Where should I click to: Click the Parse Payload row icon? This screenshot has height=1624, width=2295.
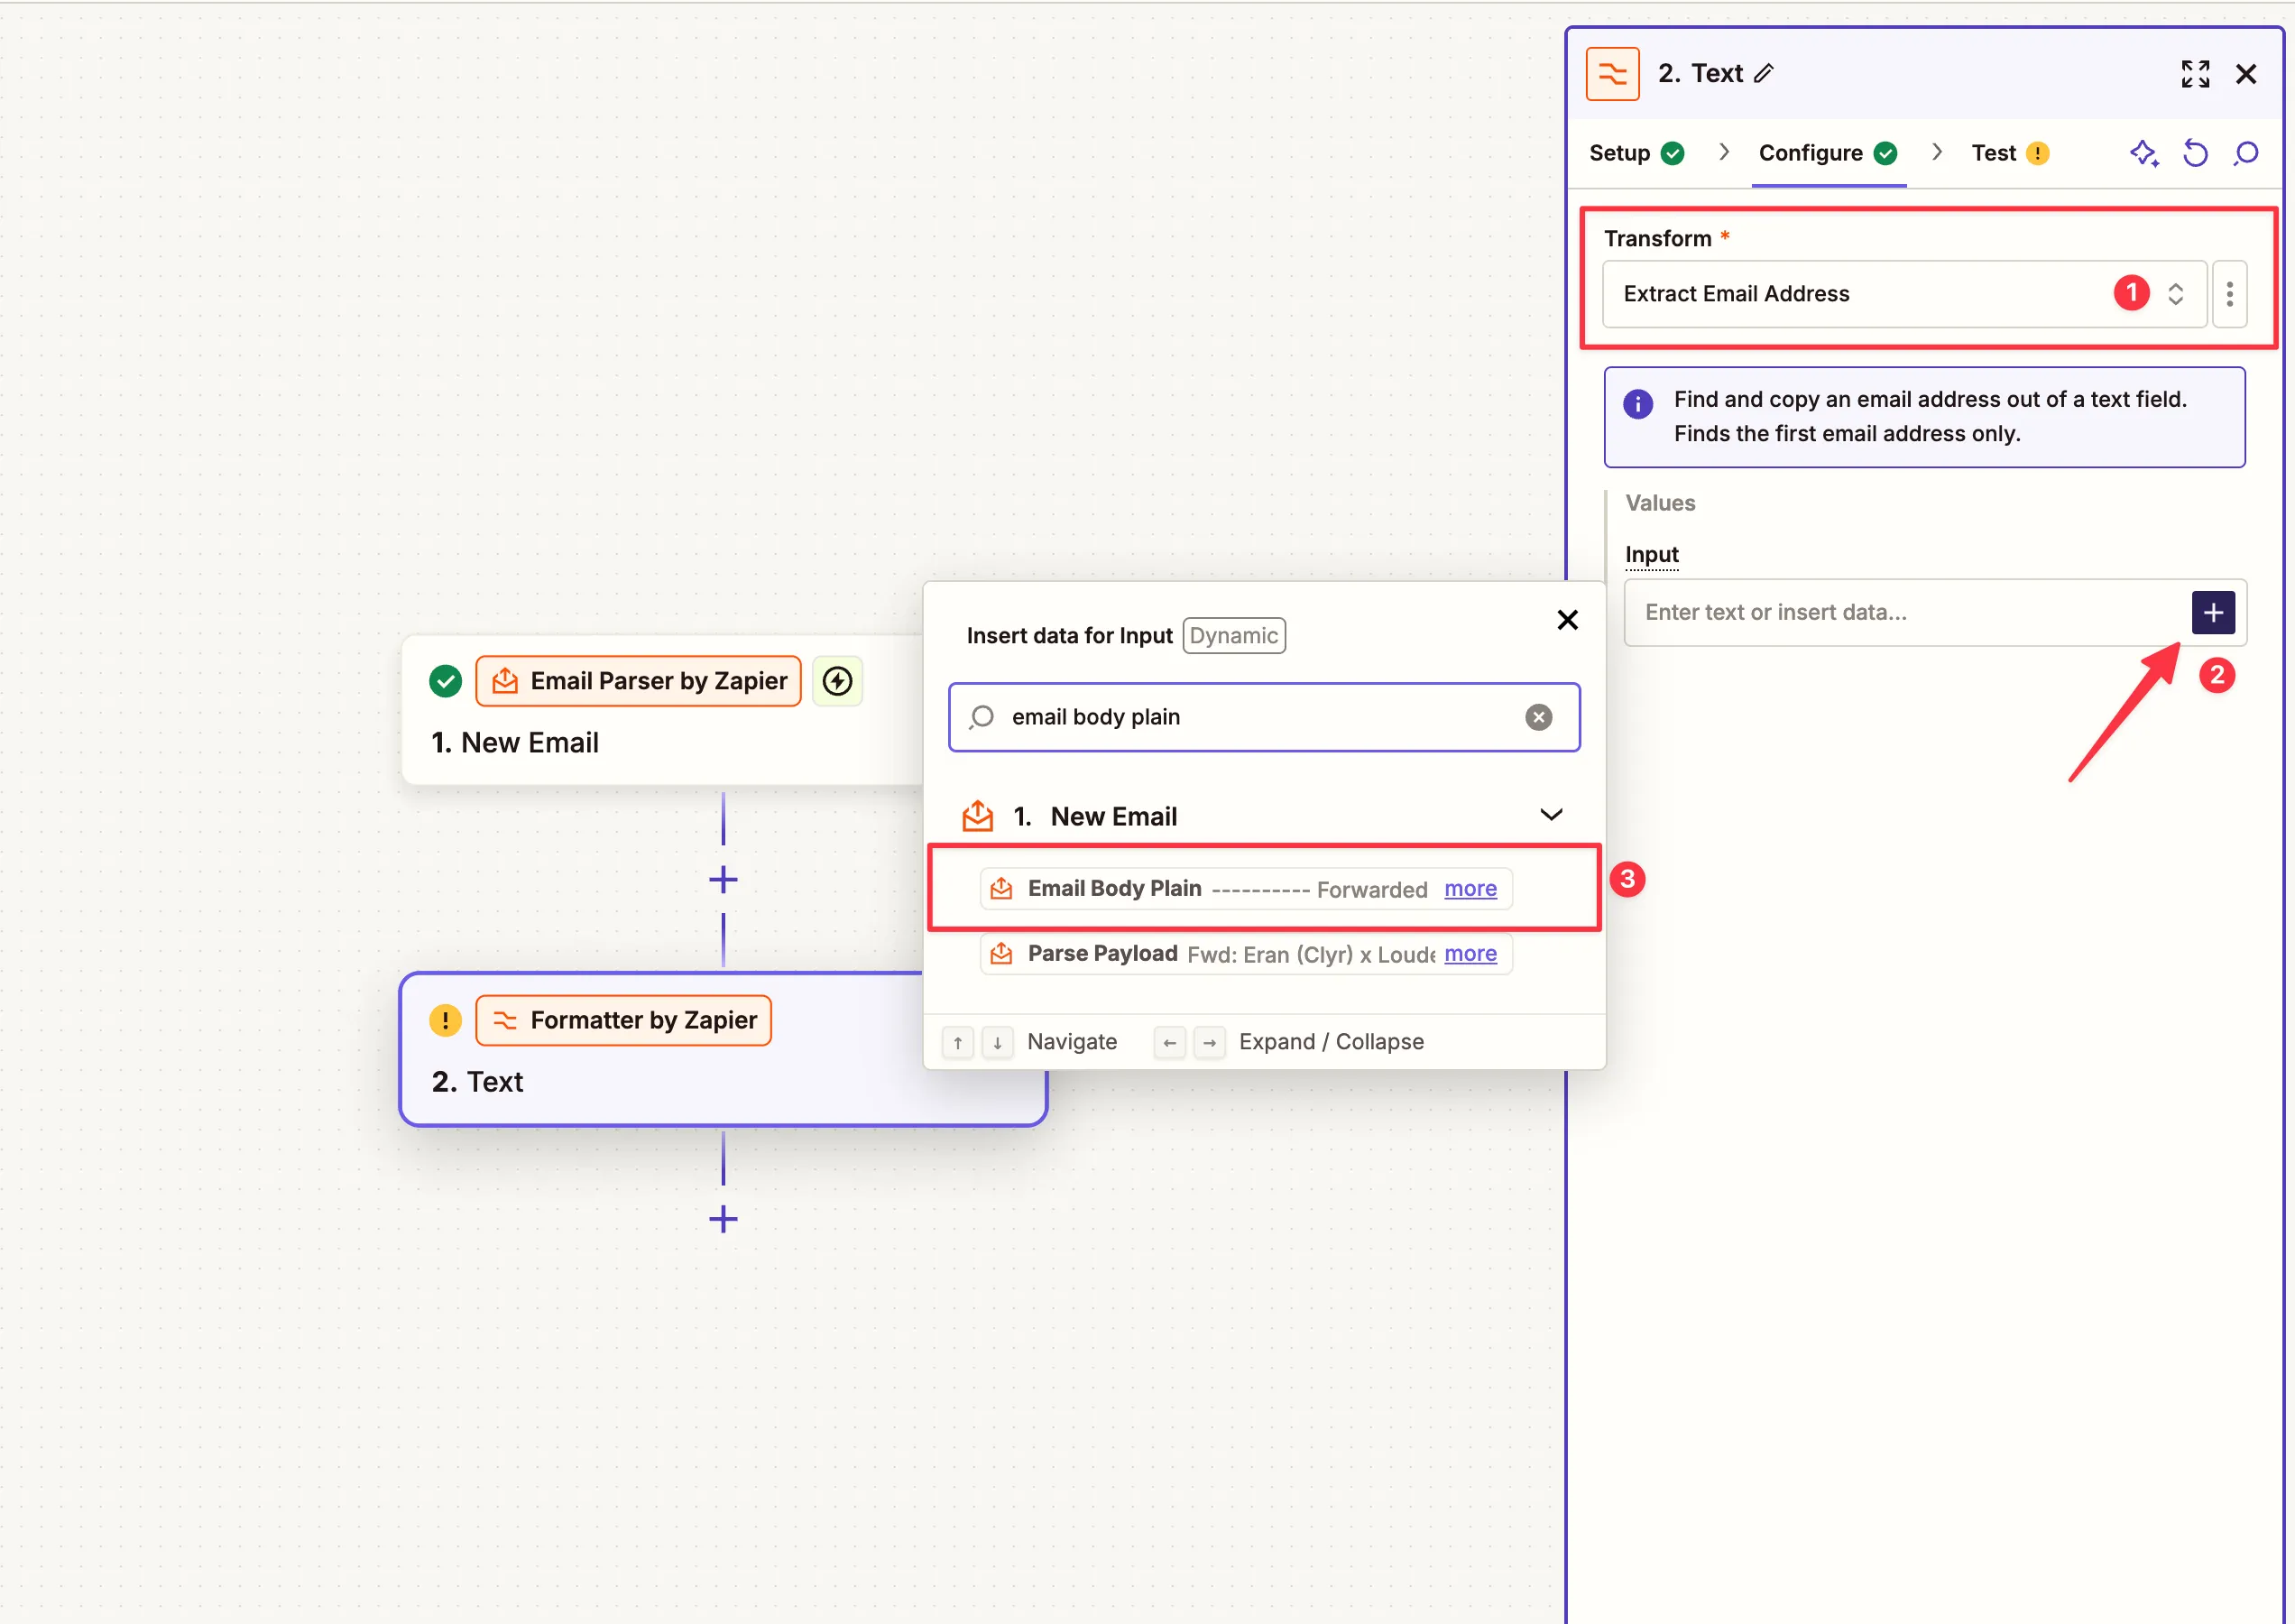click(x=1001, y=954)
